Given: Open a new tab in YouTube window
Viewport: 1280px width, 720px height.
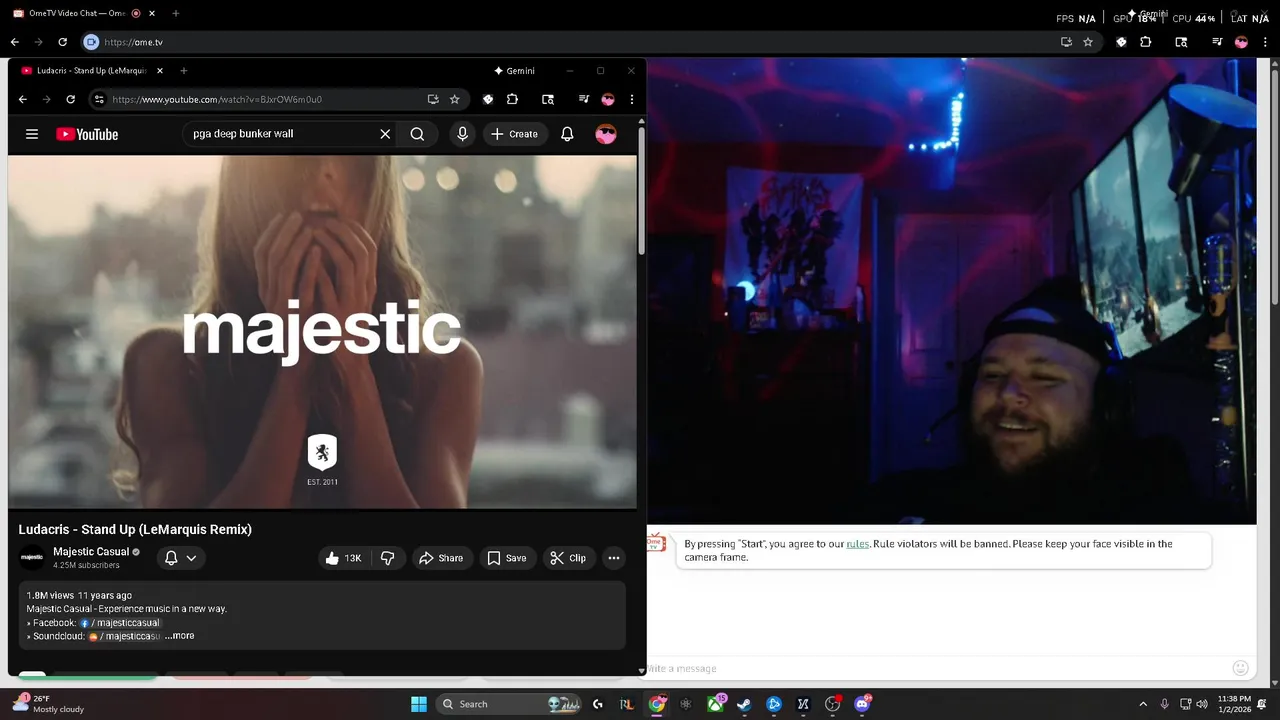Looking at the screenshot, I should click(x=184, y=71).
